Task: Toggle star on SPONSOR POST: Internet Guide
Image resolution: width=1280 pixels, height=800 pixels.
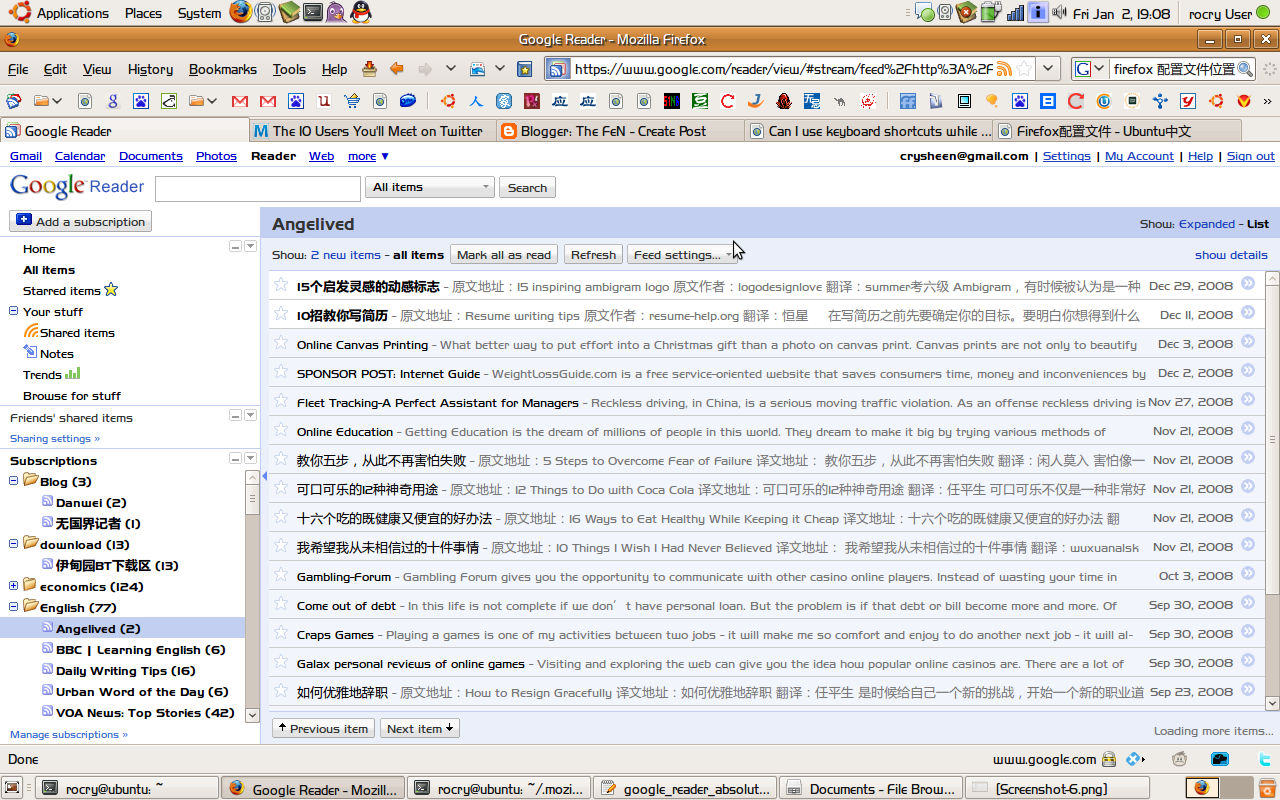Action: click(x=281, y=372)
